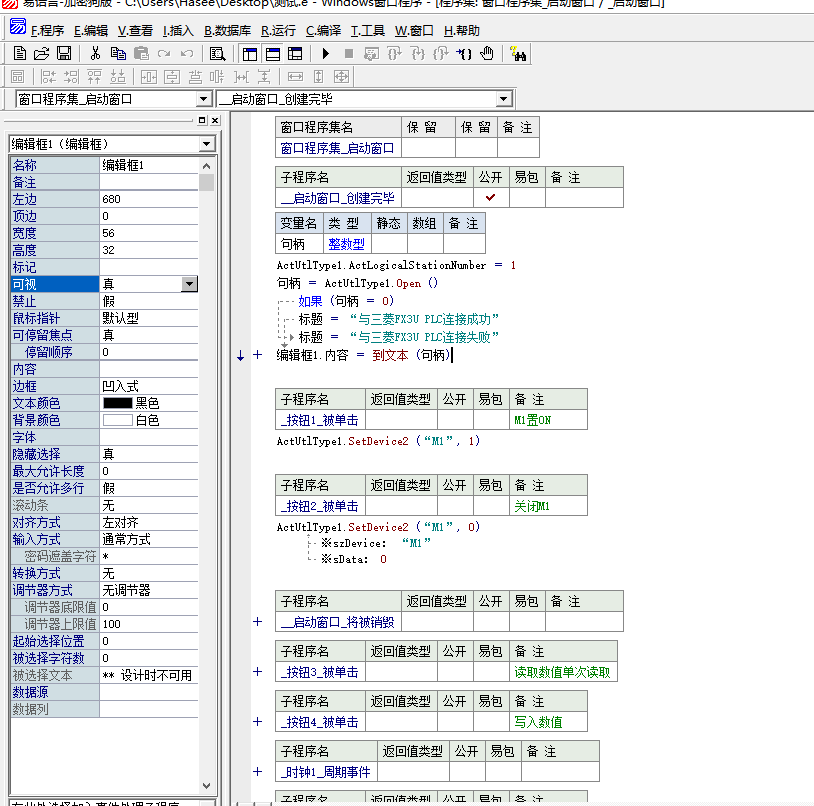Screen dimensions: 814x806
Task: Toggle the 公开 checkmark for __启动窗口_创建完毕
Action: pos(490,198)
